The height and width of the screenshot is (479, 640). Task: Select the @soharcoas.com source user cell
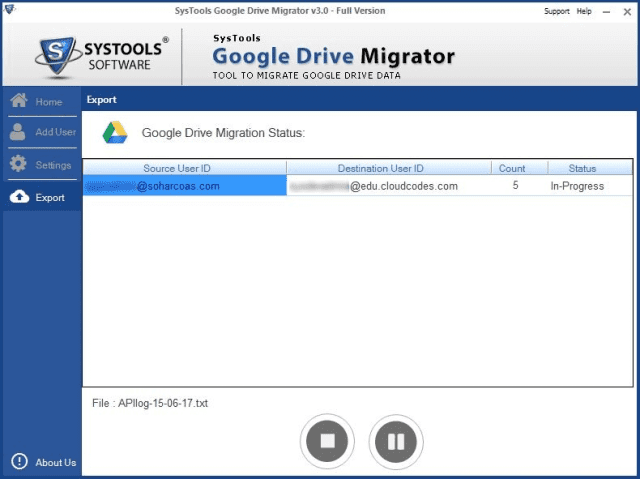click(x=185, y=186)
